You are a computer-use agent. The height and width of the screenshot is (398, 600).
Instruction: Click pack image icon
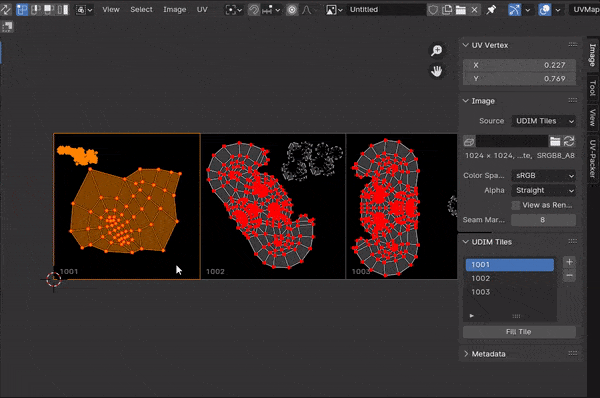click(469, 142)
